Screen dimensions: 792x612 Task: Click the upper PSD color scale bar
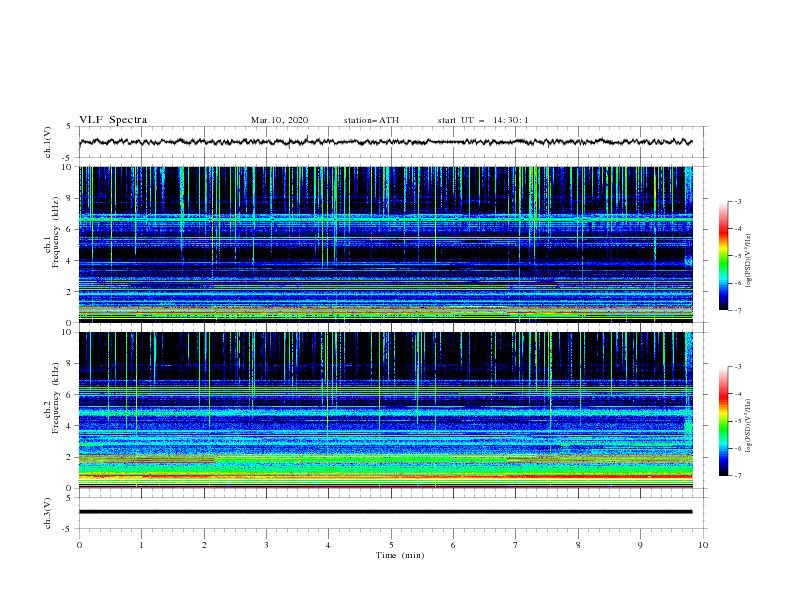coord(723,256)
